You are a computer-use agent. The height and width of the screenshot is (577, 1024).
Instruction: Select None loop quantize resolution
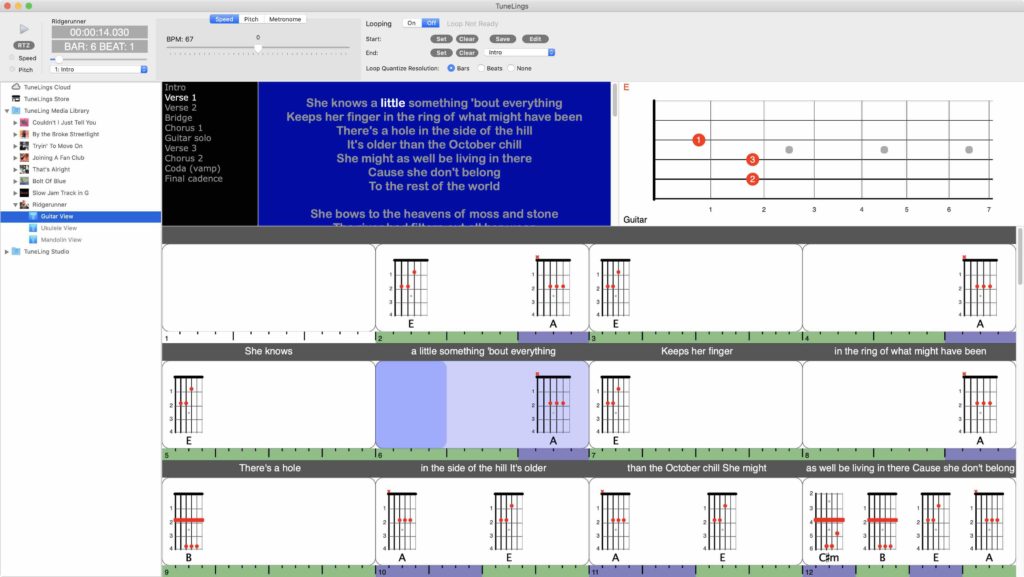coord(511,68)
